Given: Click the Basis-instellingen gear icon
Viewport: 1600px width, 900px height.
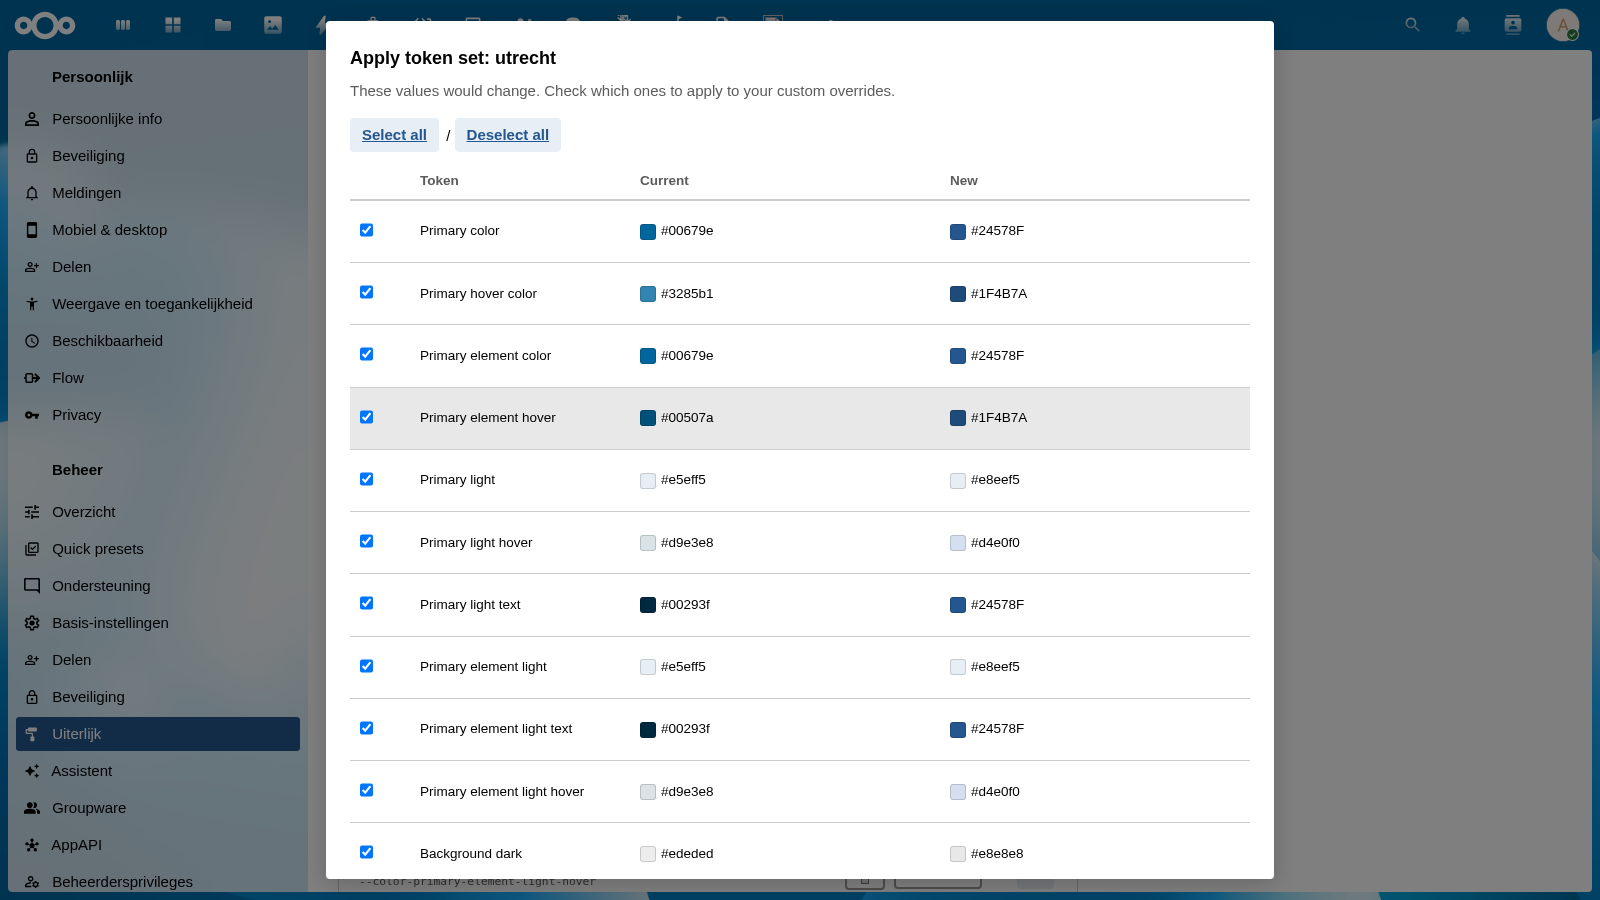Looking at the screenshot, I should click(32, 623).
